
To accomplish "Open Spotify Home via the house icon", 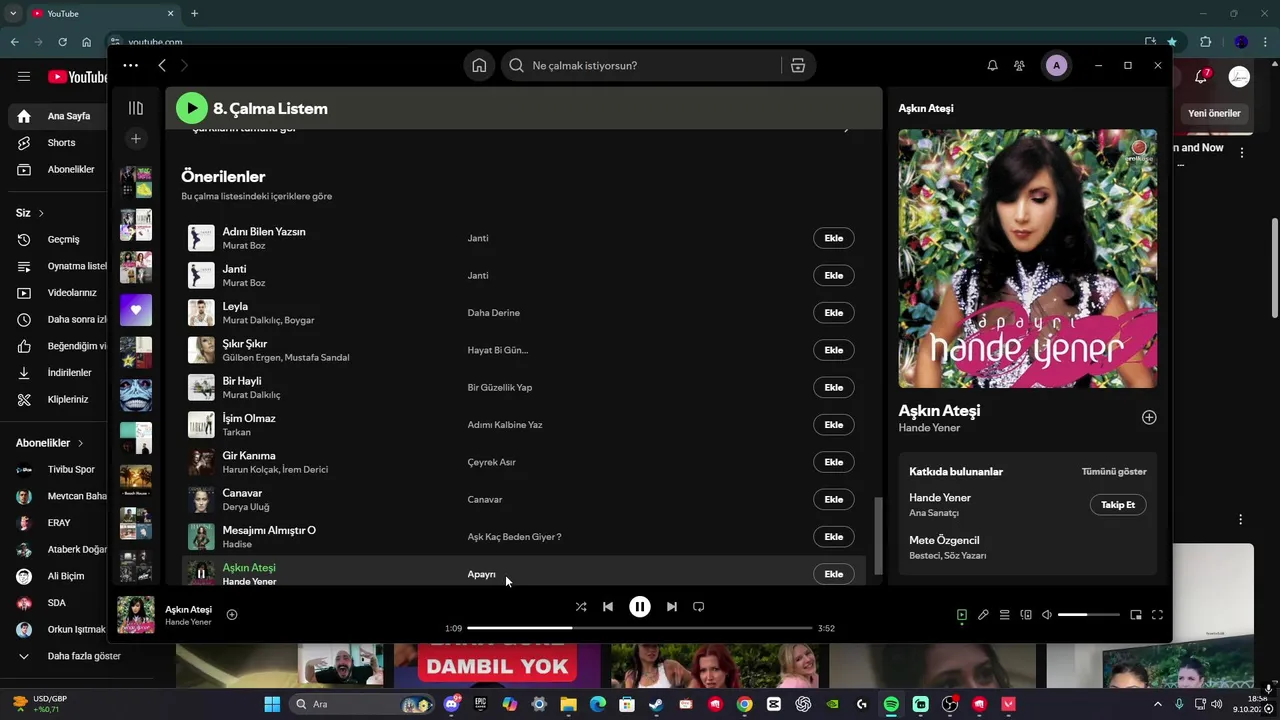I will (x=479, y=65).
